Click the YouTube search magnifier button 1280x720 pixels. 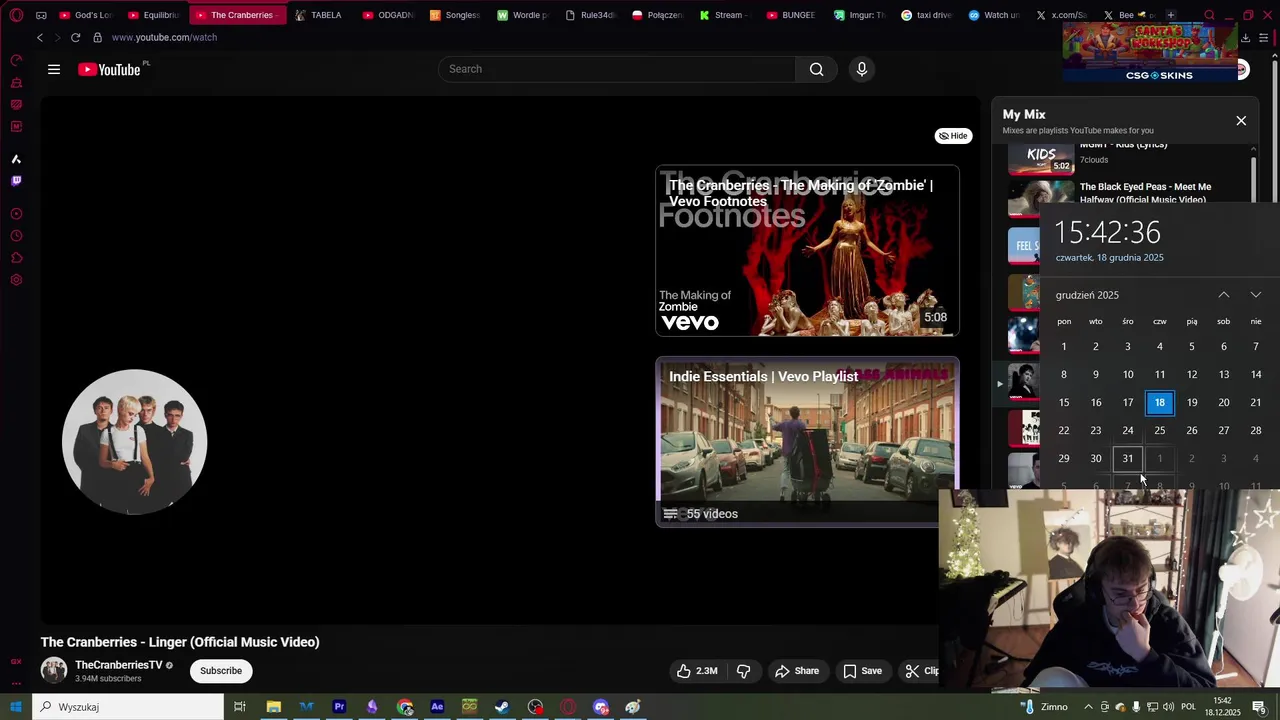point(816,69)
